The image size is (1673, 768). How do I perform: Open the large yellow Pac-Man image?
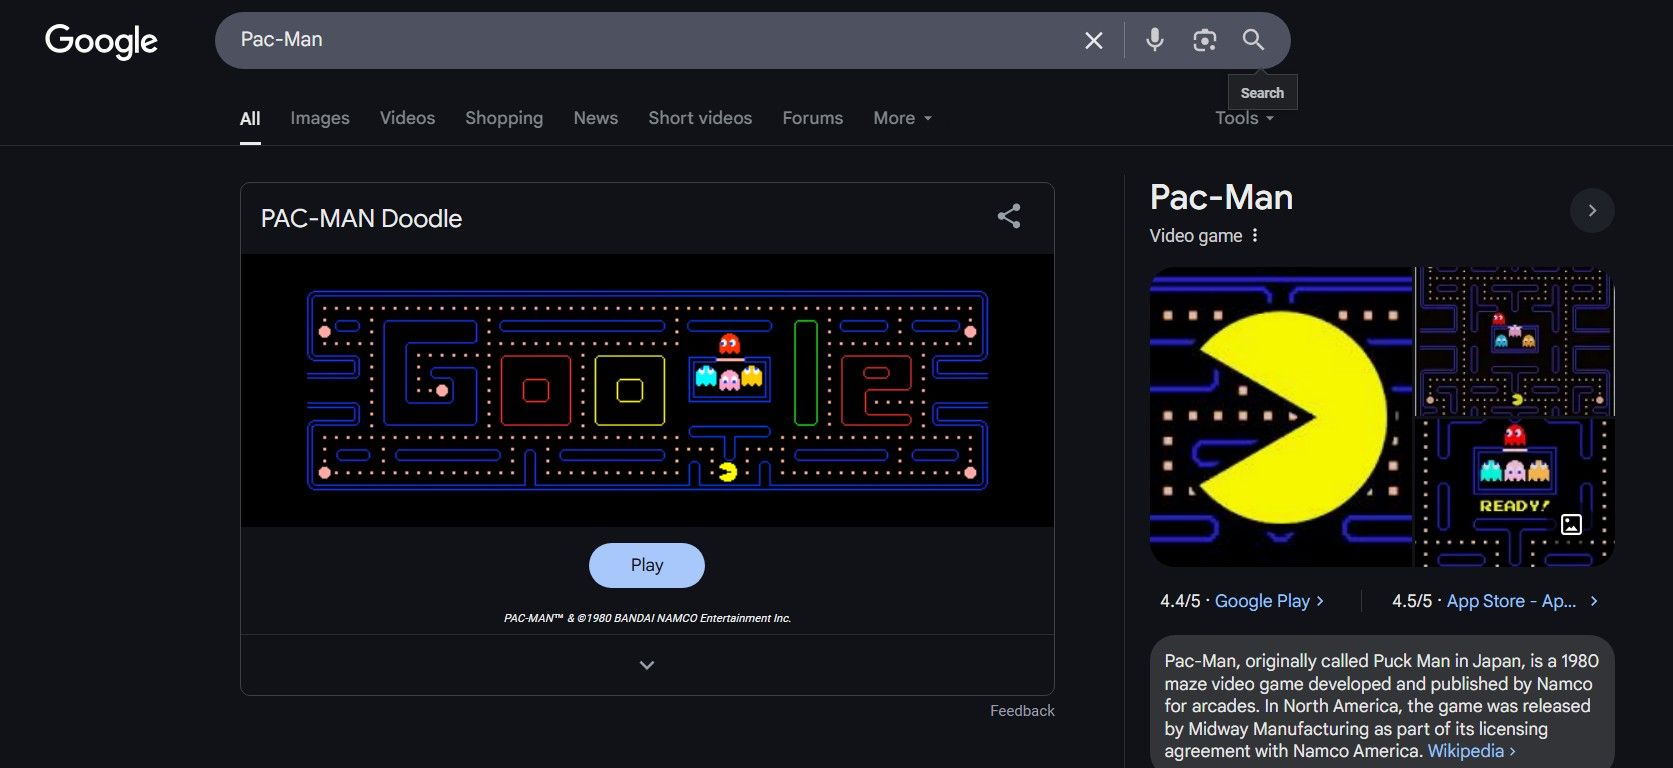(1280, 417)
